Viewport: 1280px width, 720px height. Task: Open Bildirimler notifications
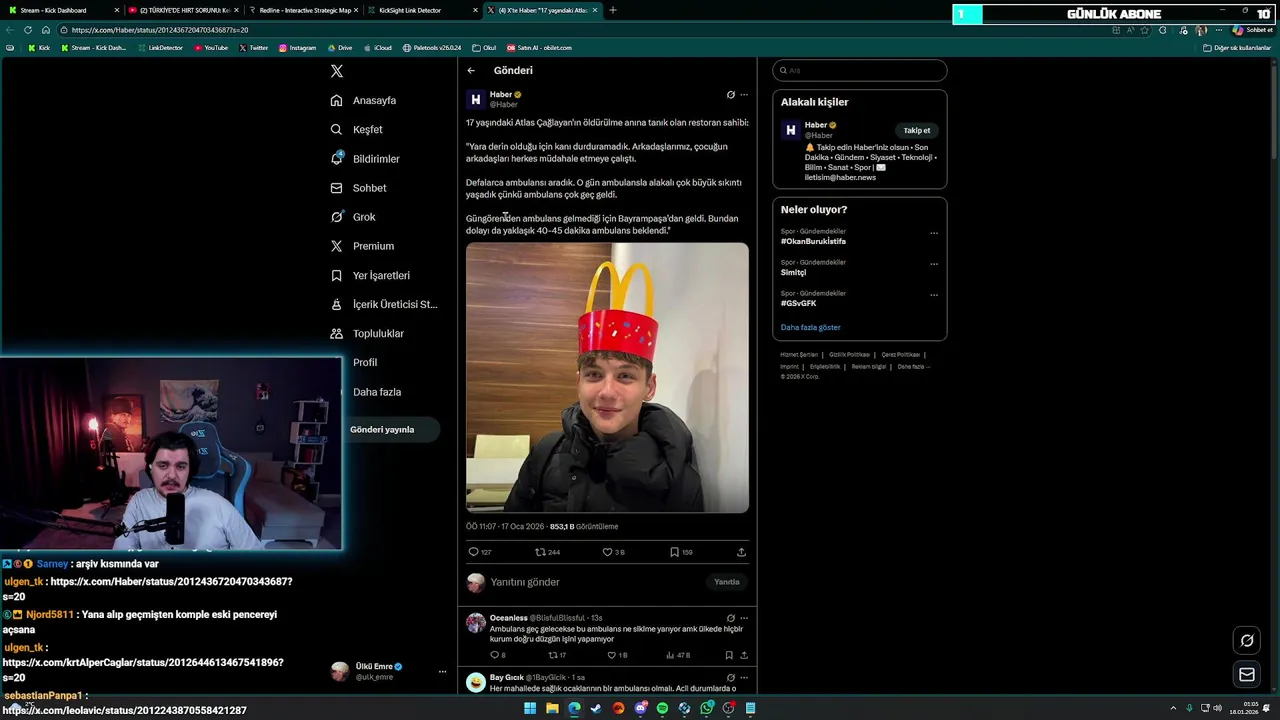(x=365, y=159)
